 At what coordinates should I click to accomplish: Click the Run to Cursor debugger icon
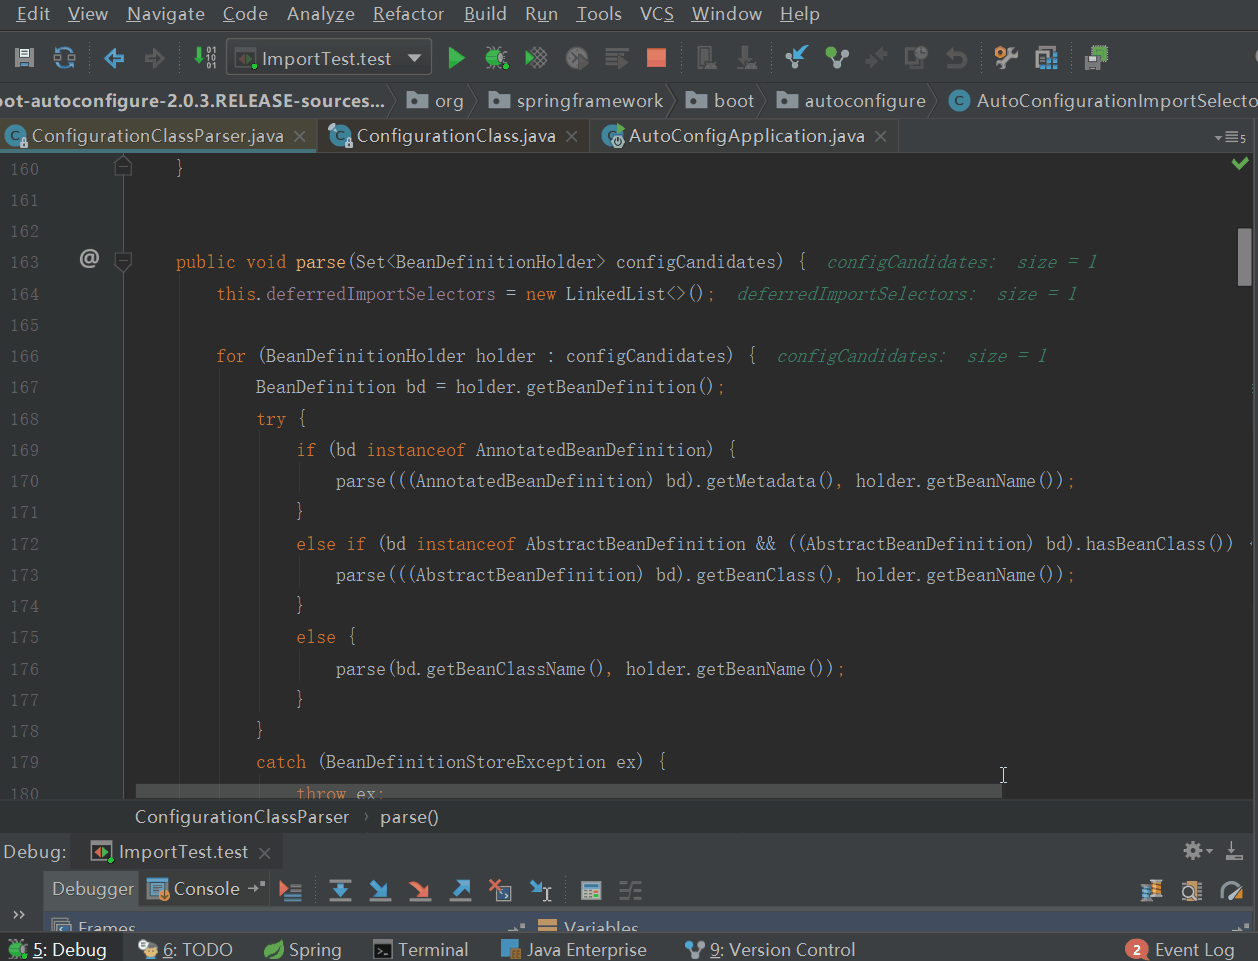(x=540, y=890)
